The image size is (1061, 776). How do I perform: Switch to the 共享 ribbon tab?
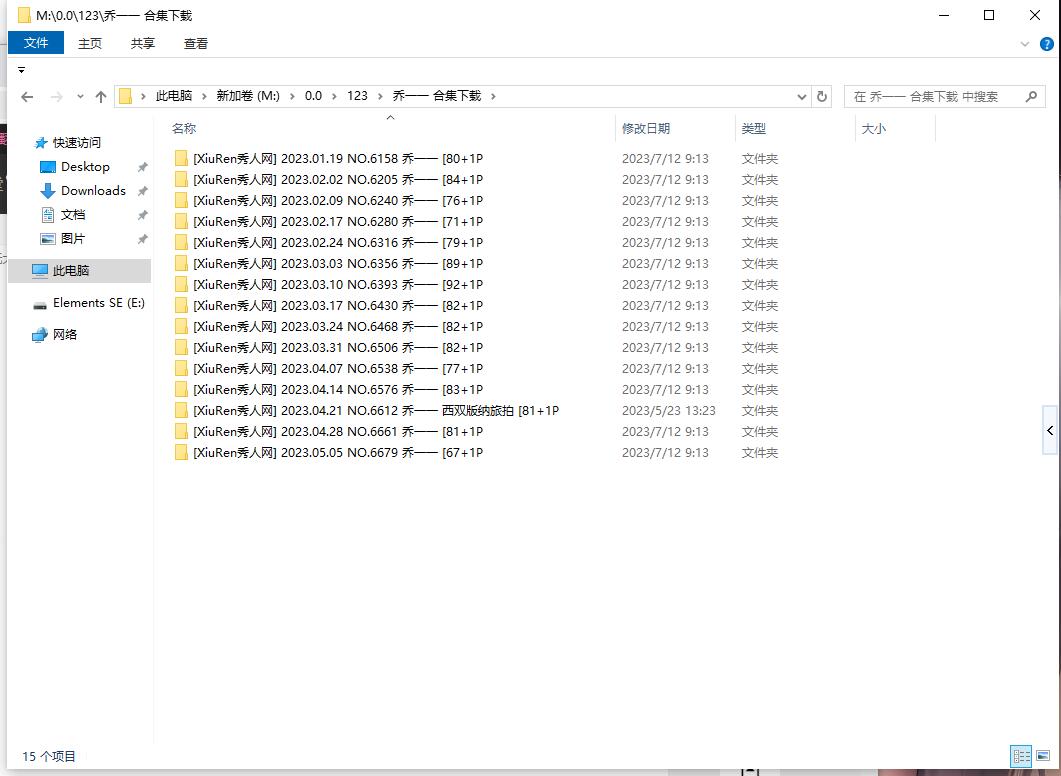(x=143, y=43)
